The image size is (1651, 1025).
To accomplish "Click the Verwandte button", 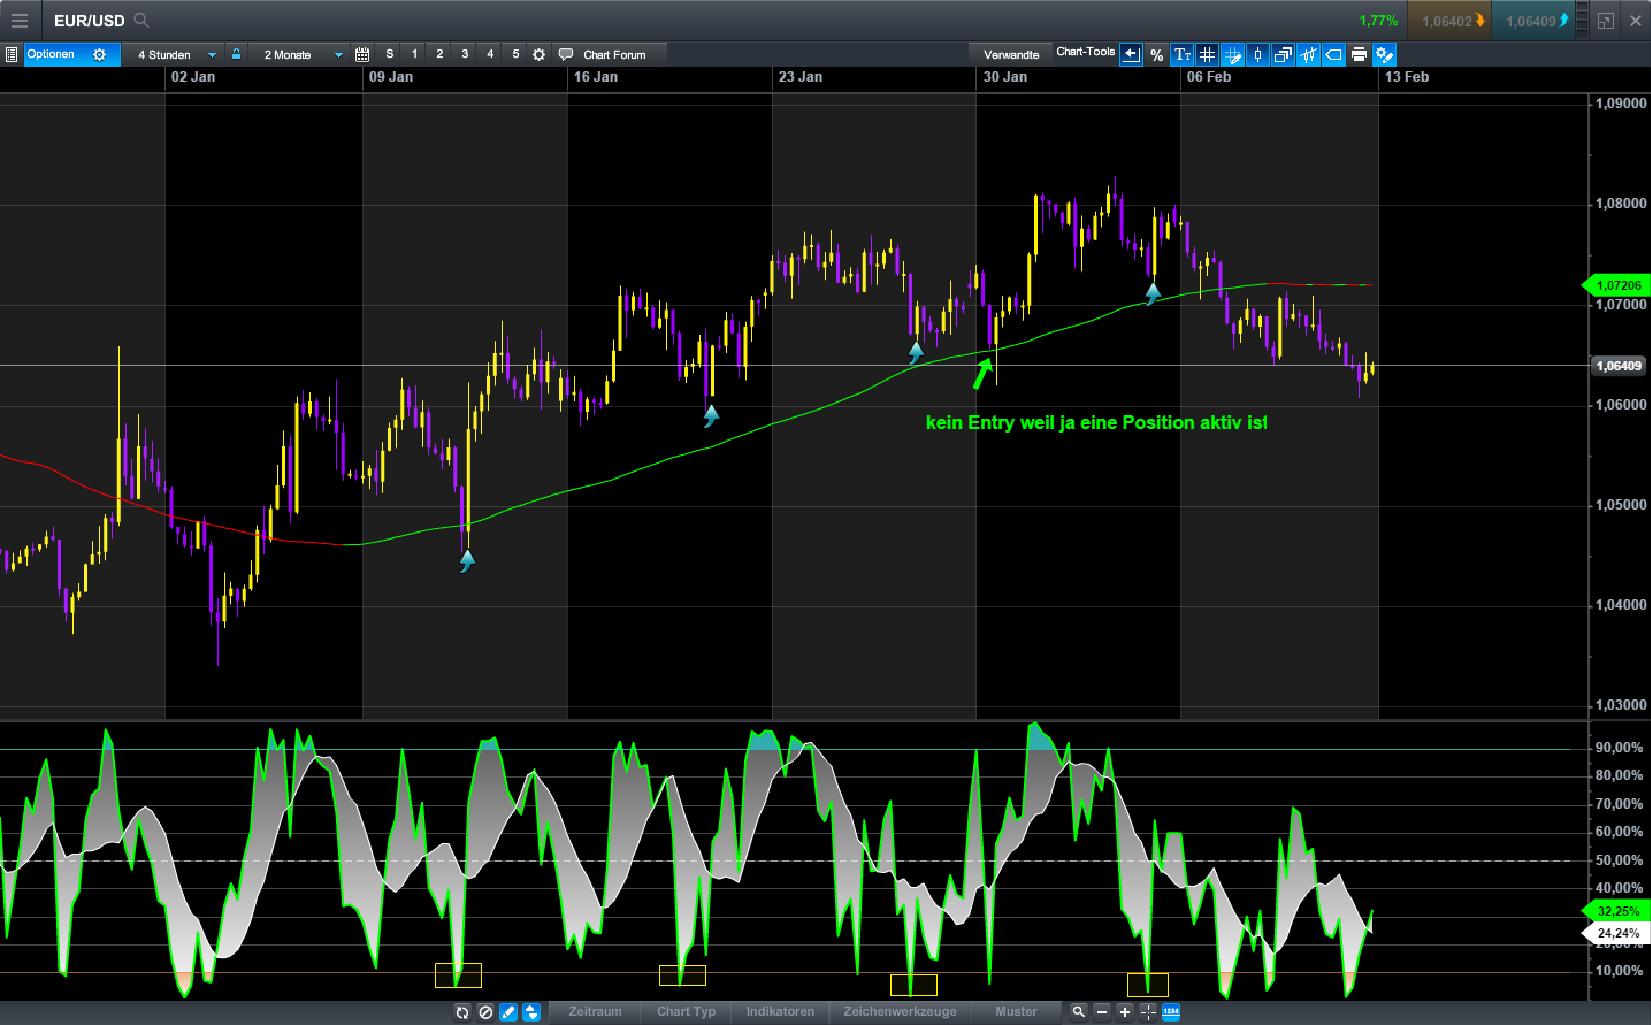I will click(x=1011, y=55).
